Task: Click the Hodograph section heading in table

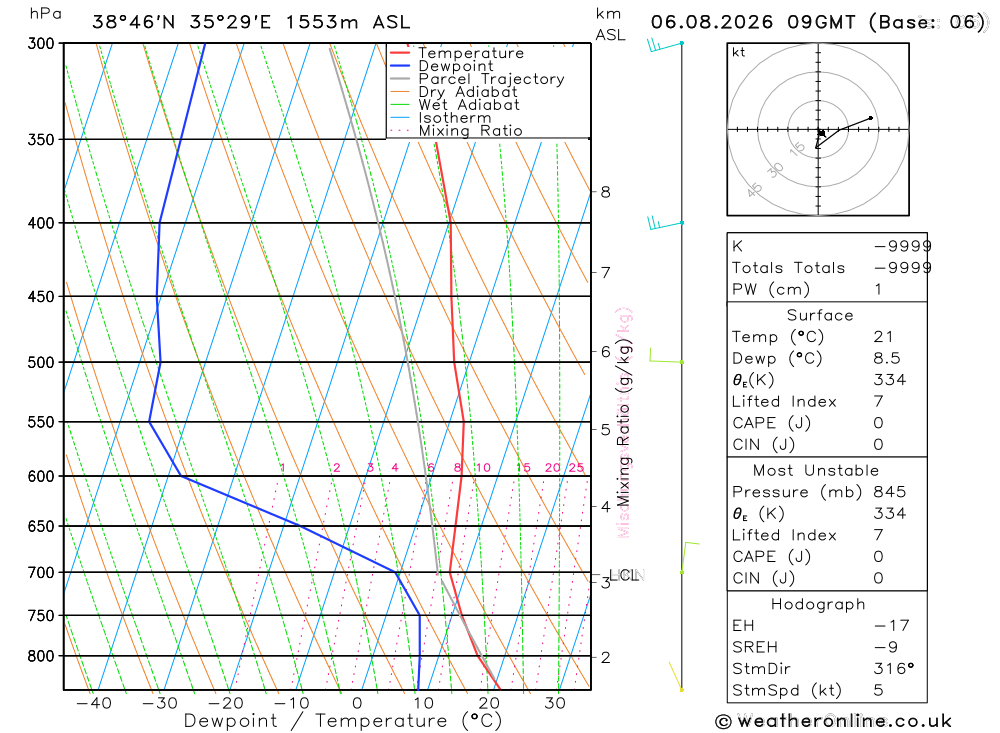Action: click(x=818, y=604)
